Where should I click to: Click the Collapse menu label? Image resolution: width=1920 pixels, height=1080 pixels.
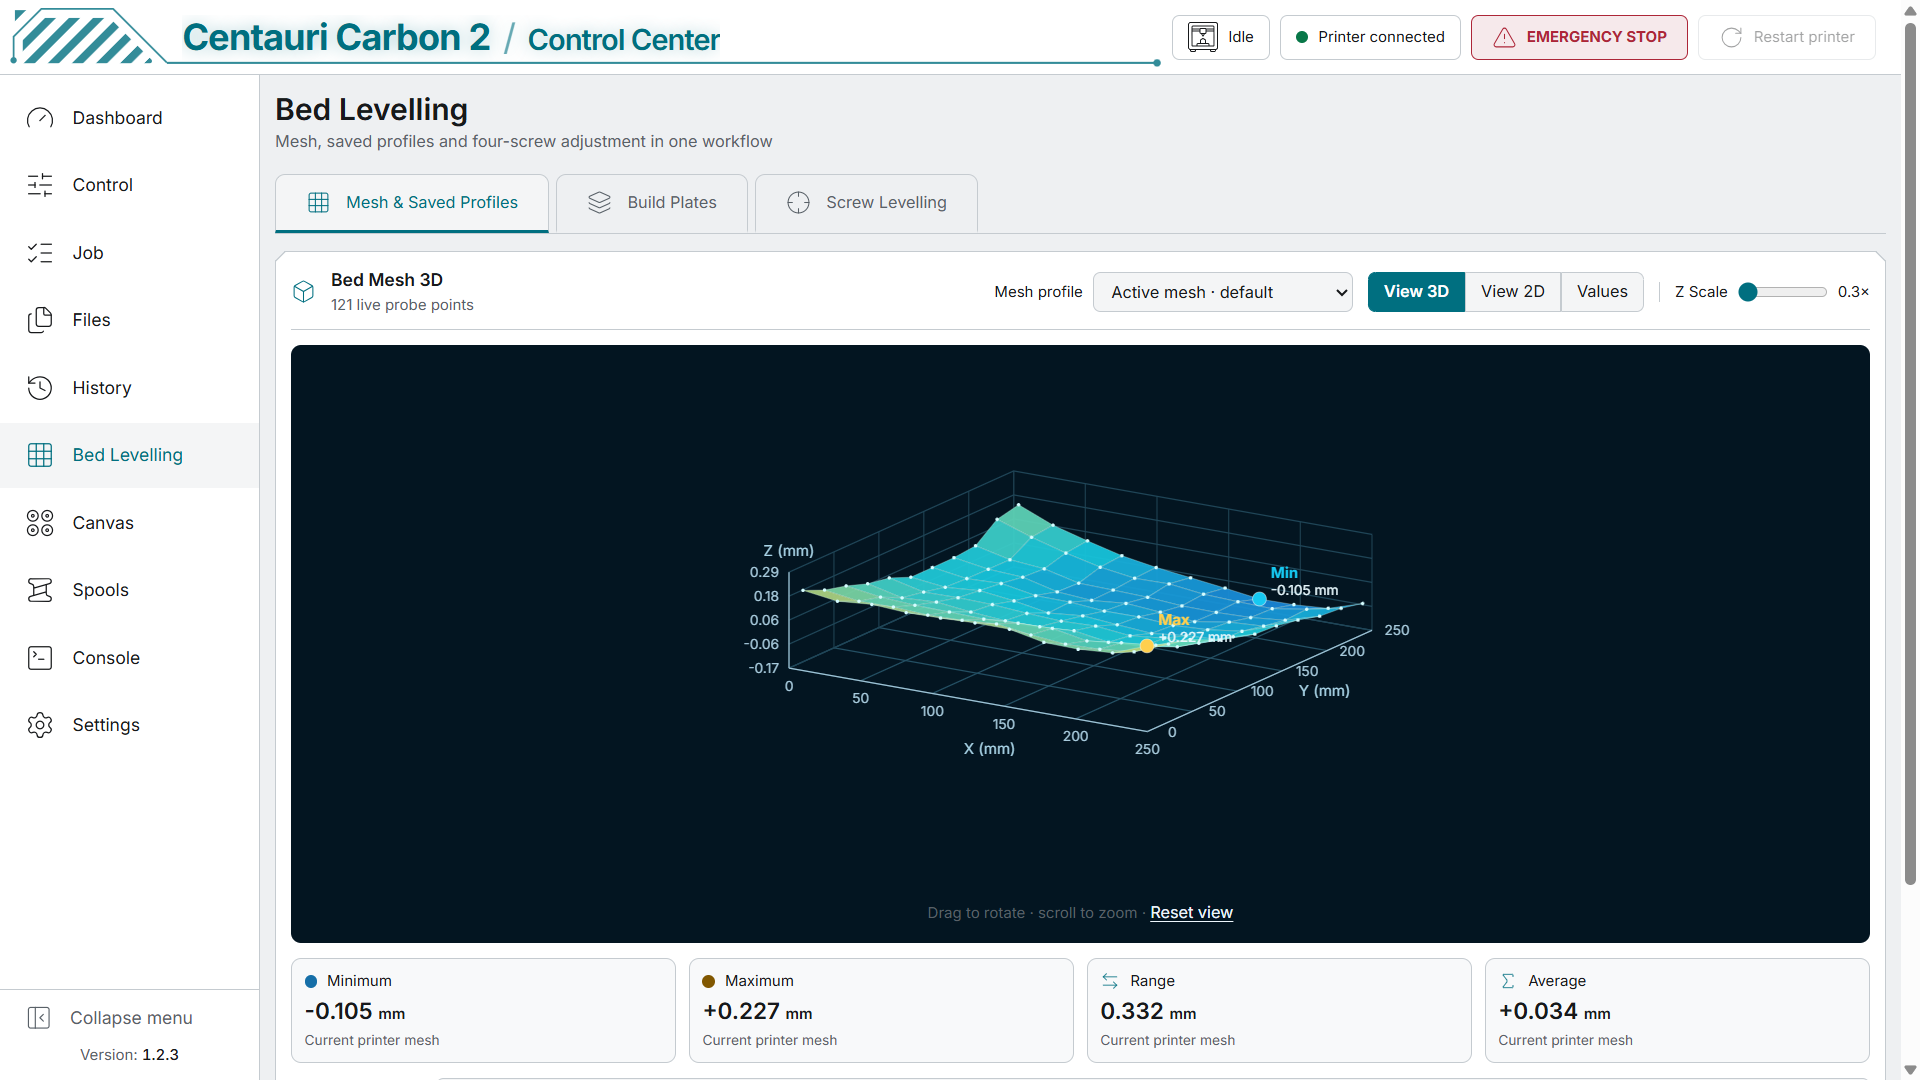tap(131, 1018)
